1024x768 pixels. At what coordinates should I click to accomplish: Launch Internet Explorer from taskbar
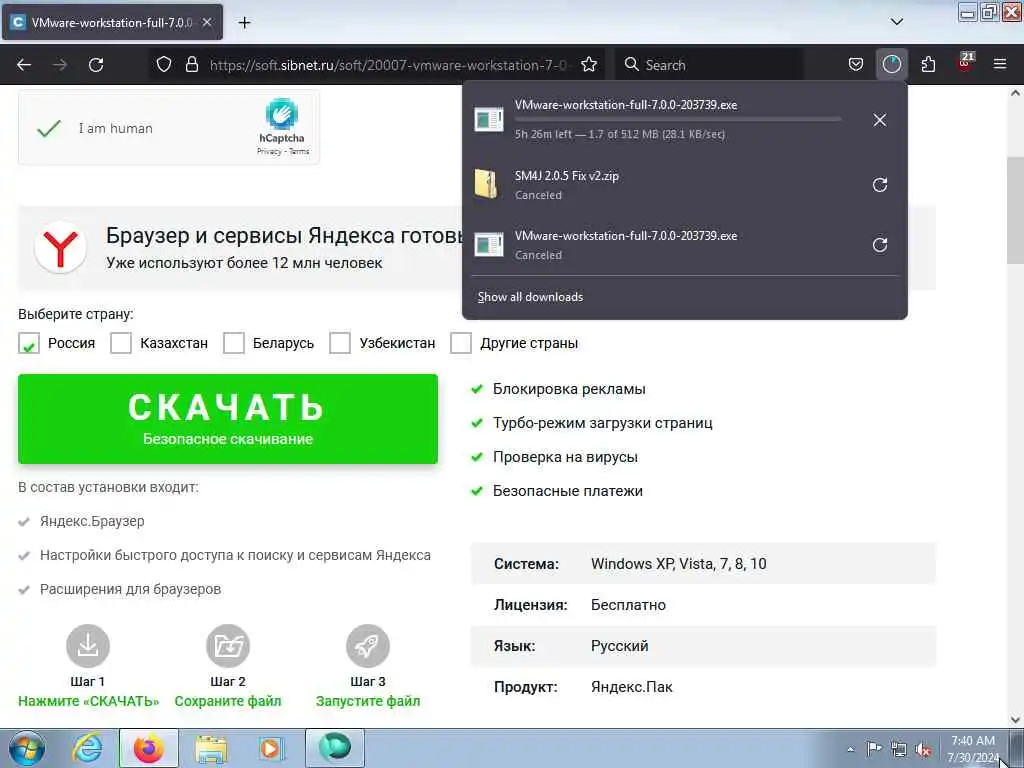click(x=87, y=748)
